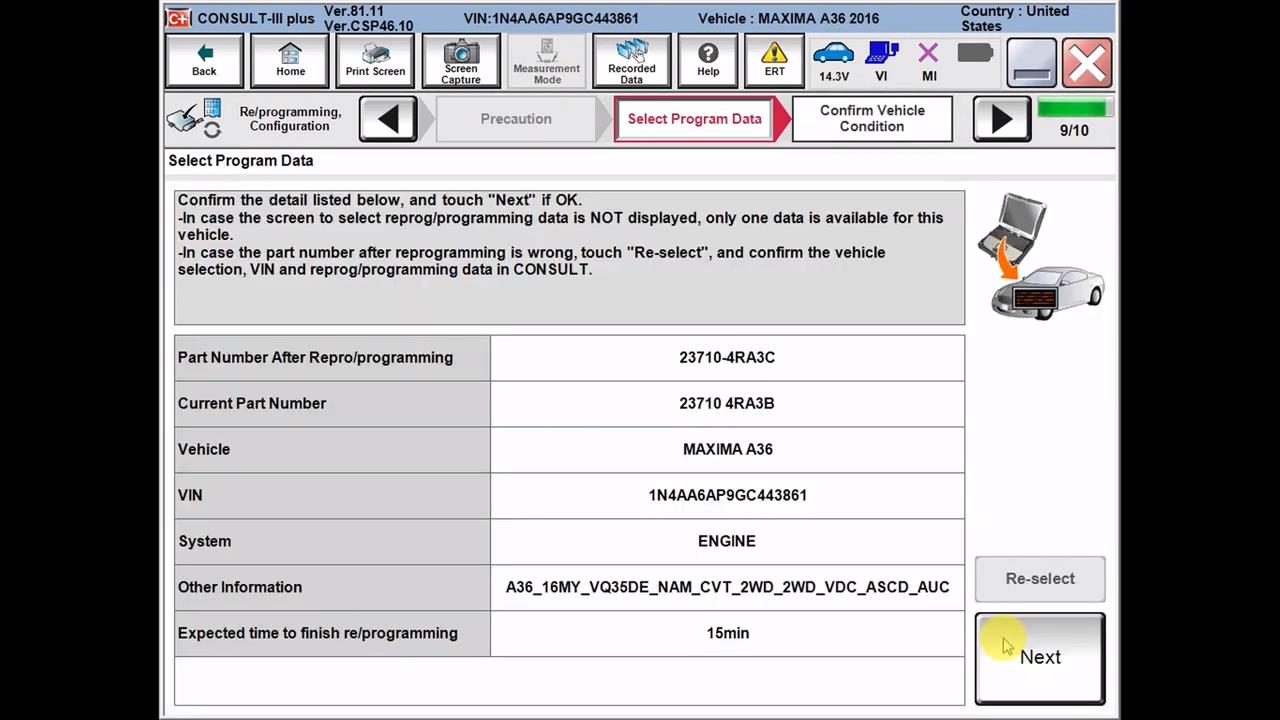Image resolution: width=1280 pixels, height=720 pixels.
Task: Print the current screen
Action: (x=375, y=61)
